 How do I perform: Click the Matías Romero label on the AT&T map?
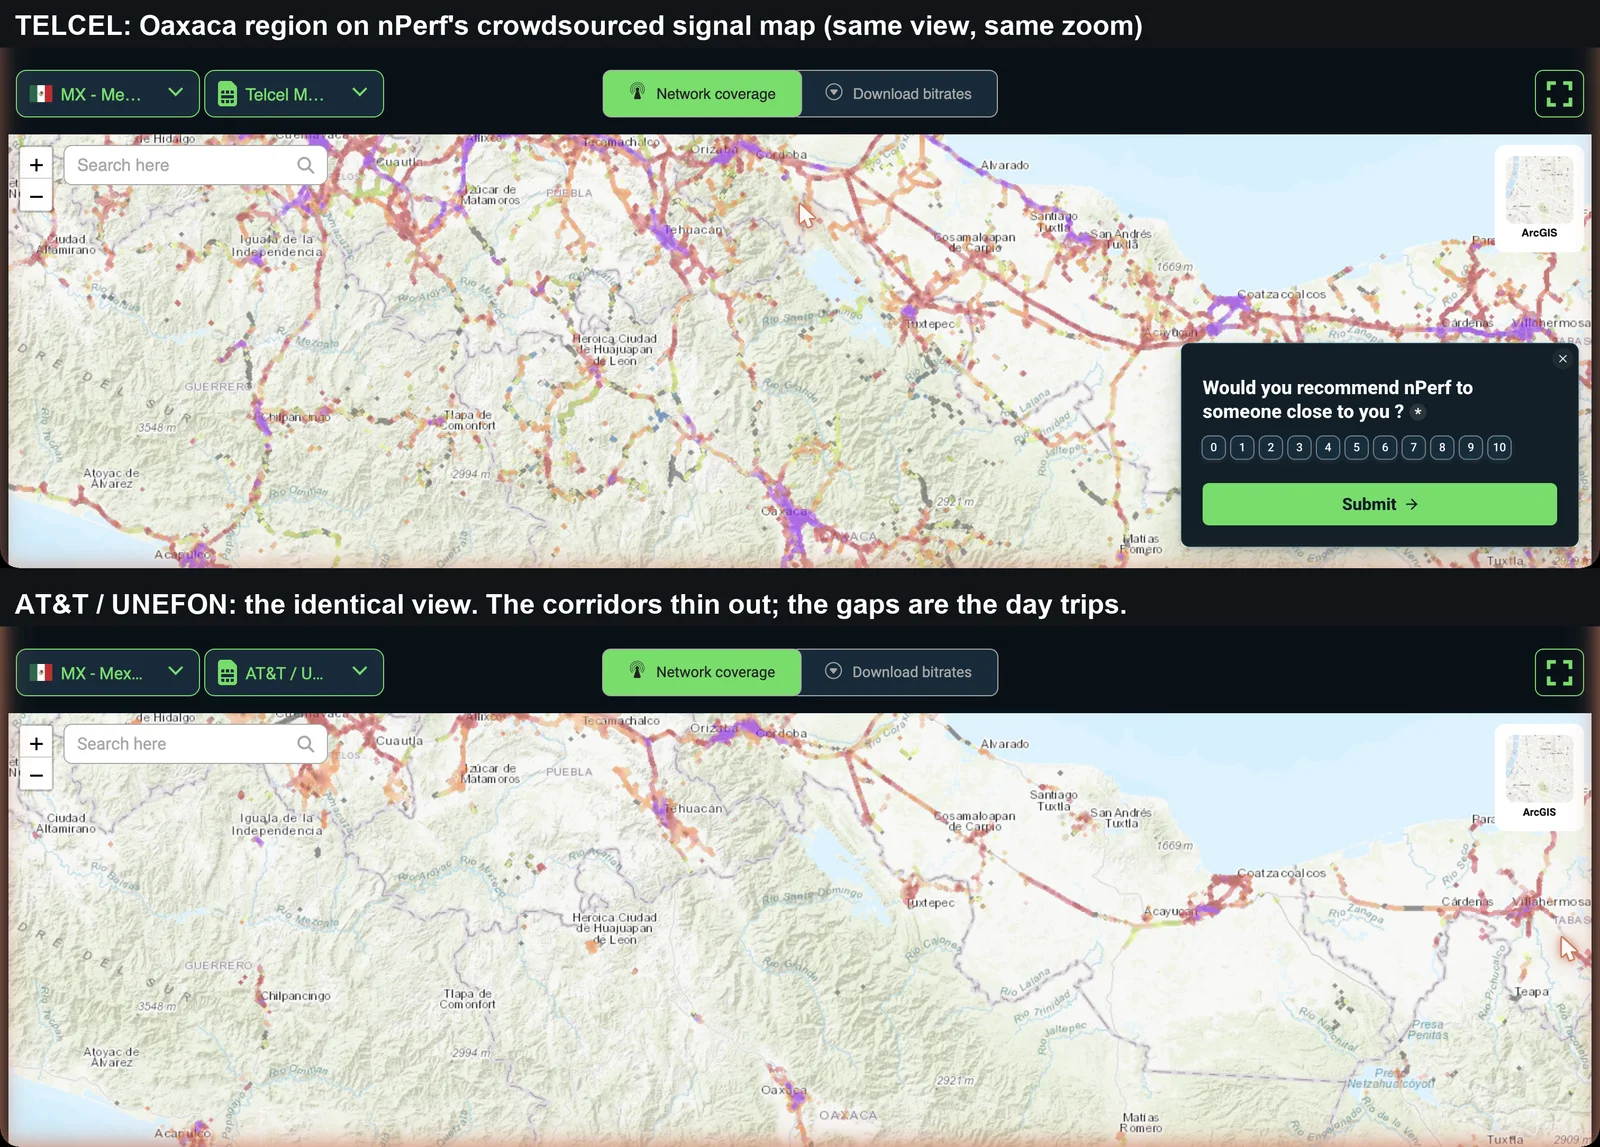tap(1141, 1123)
